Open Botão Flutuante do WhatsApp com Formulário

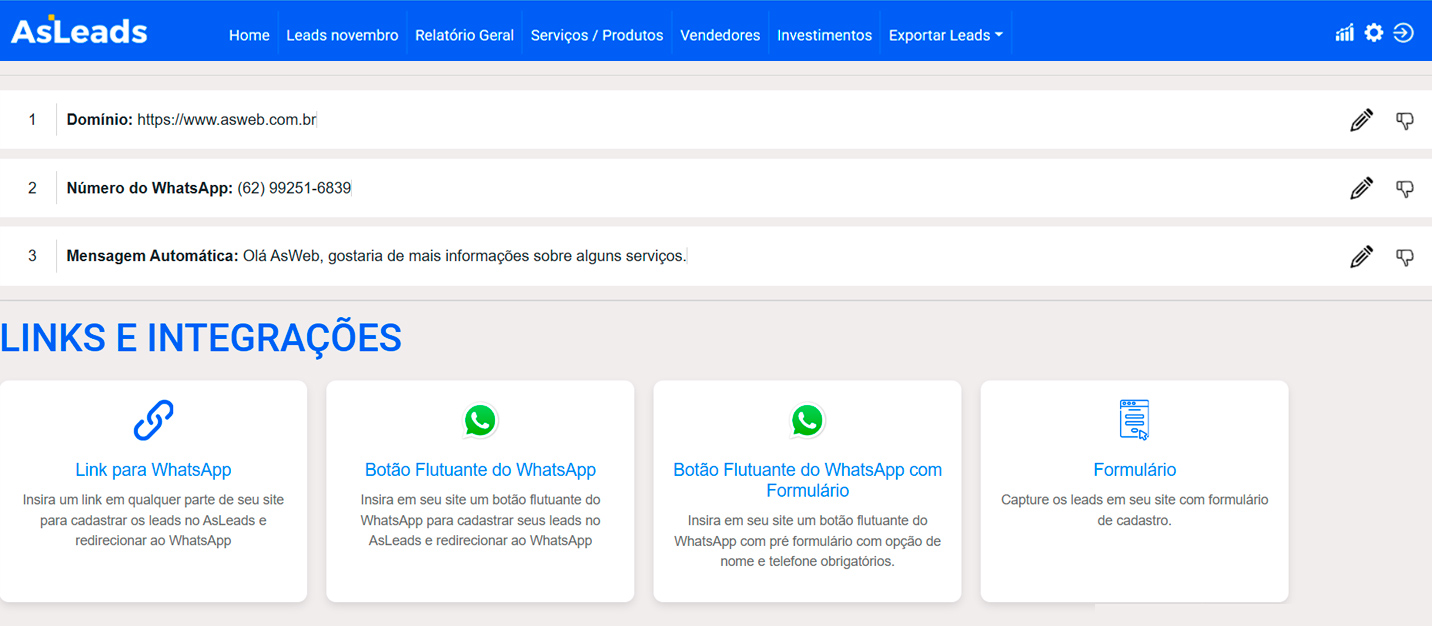pos(807,480)
